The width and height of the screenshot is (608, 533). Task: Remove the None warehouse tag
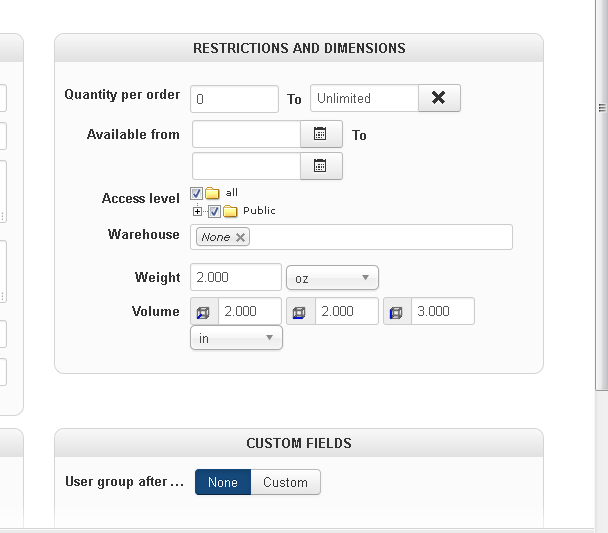point(240,237)
